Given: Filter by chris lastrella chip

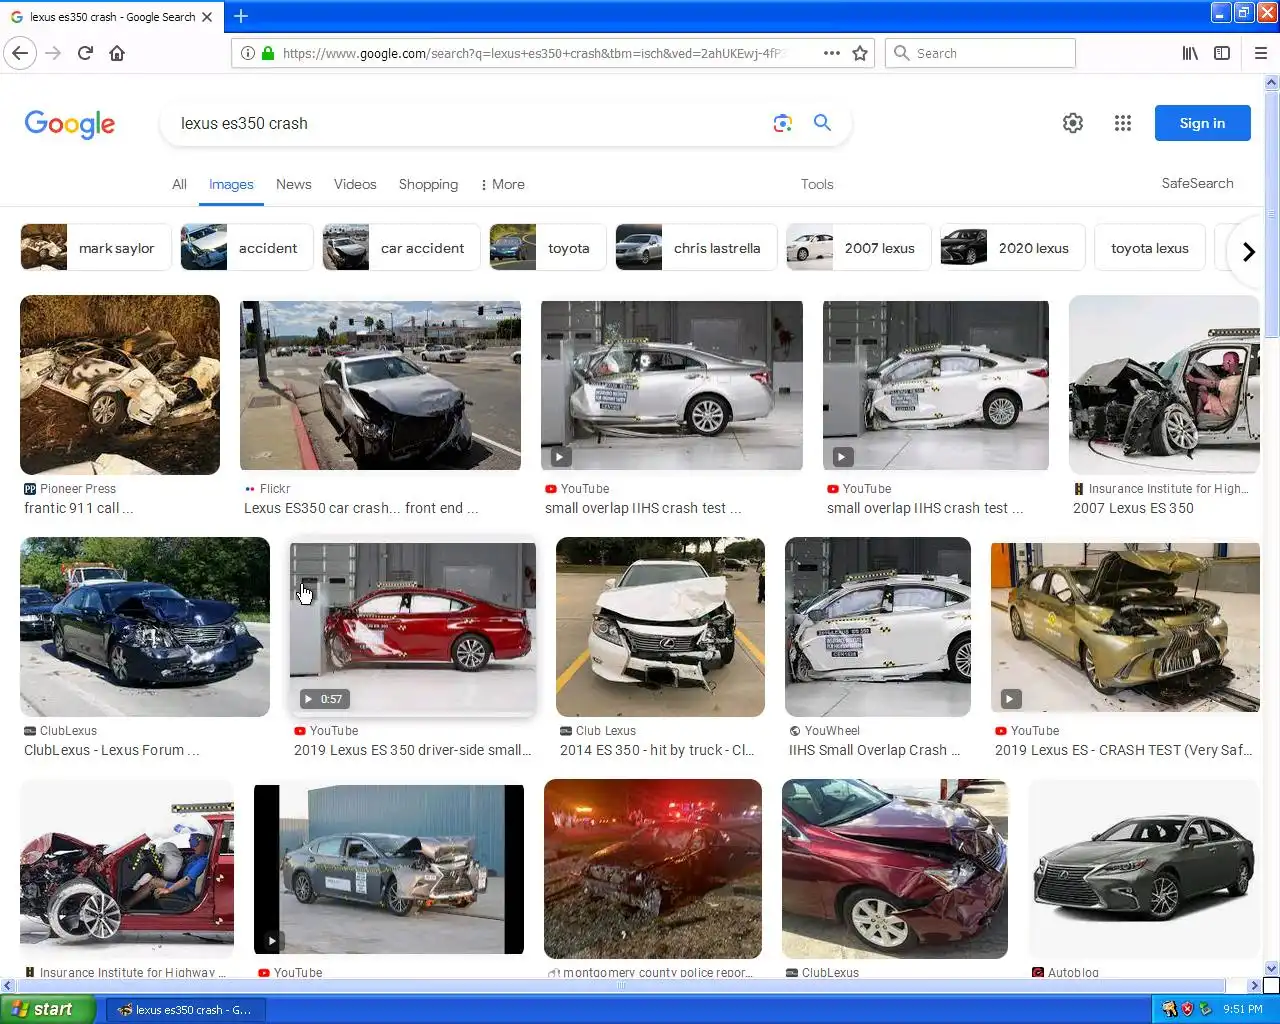Looking at the screenshot, I should point(696,248).
